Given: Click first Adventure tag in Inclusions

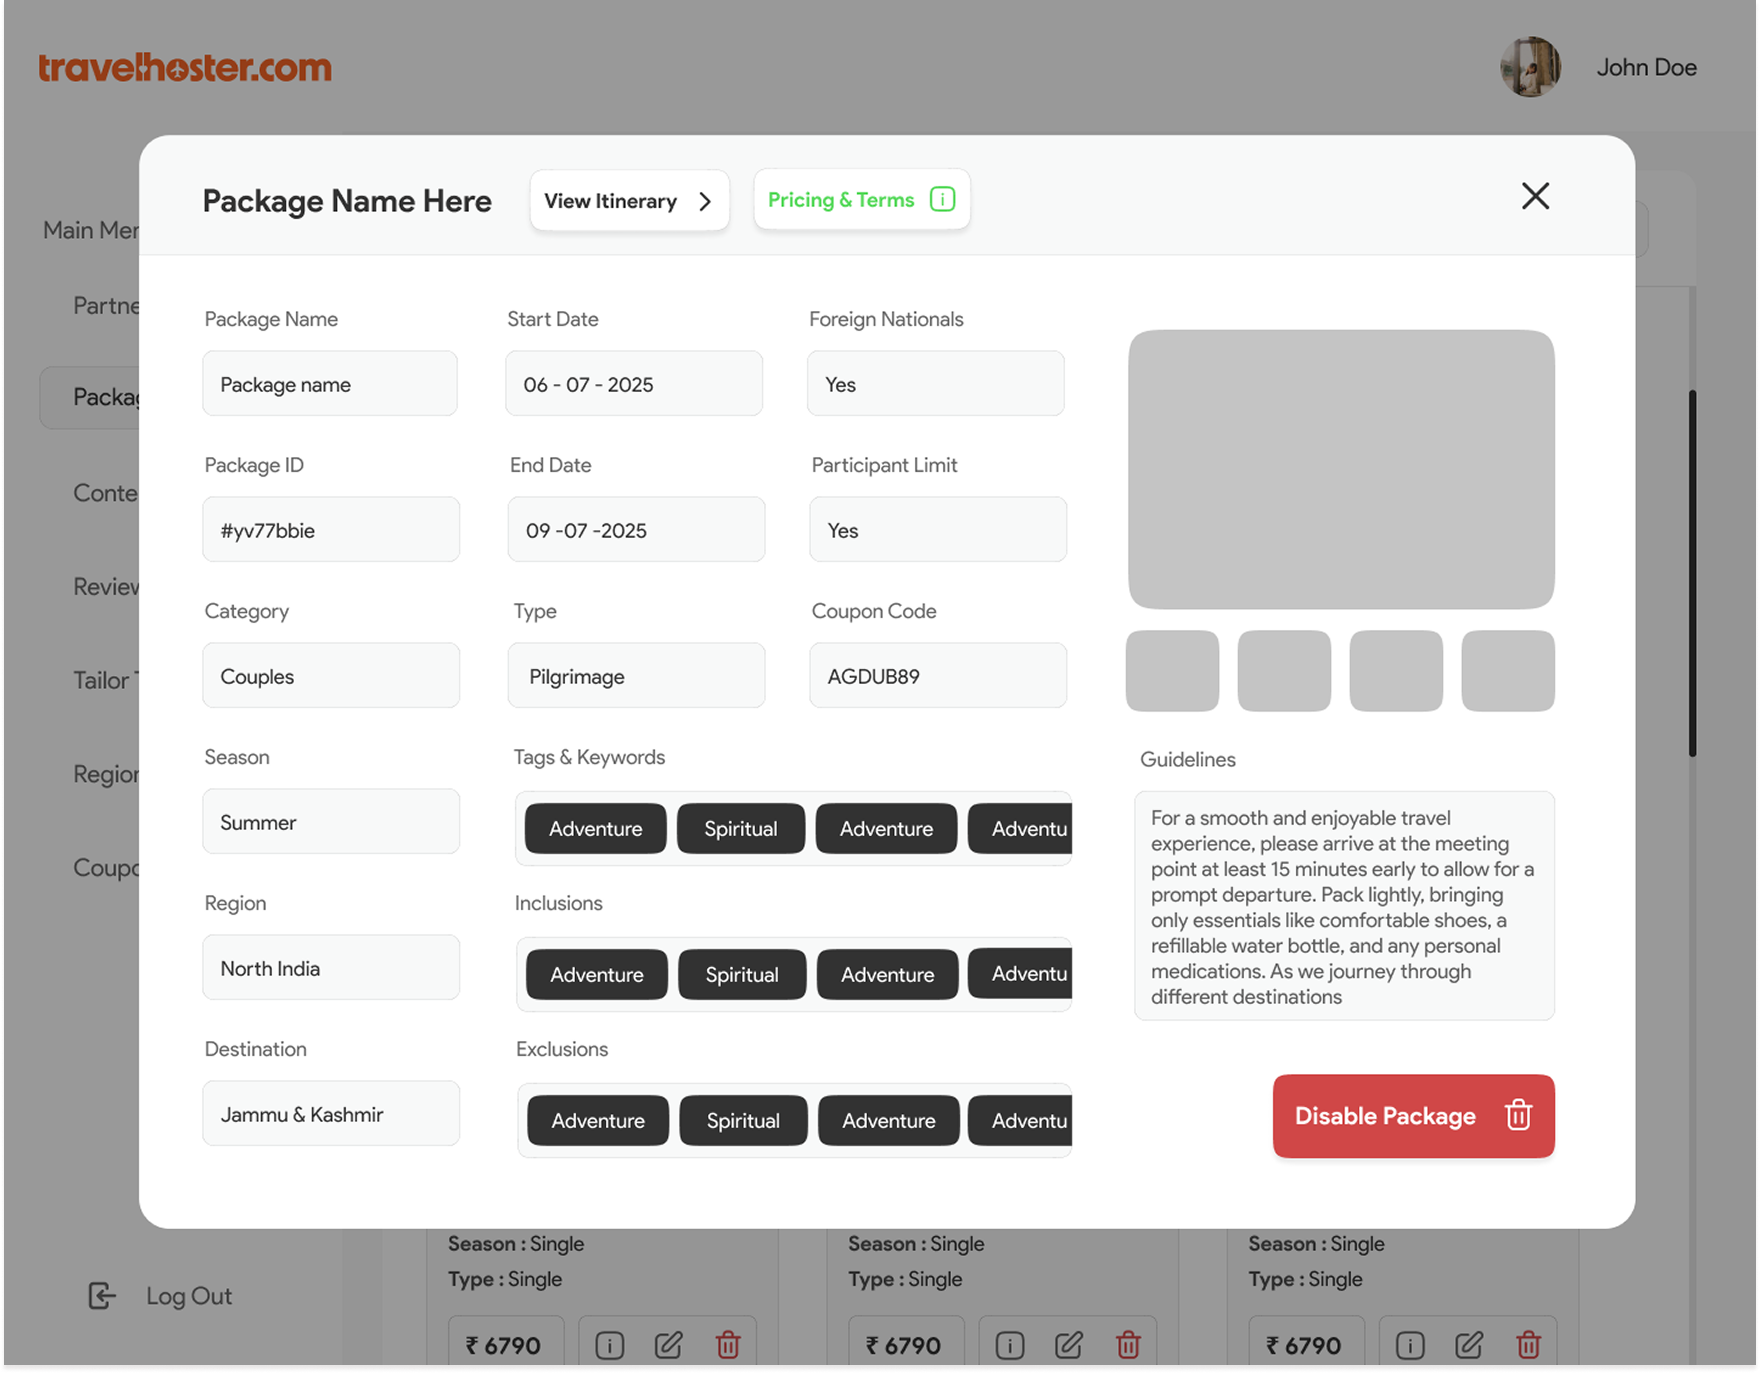Looking at the screenshot, I should tap(597, 975).
